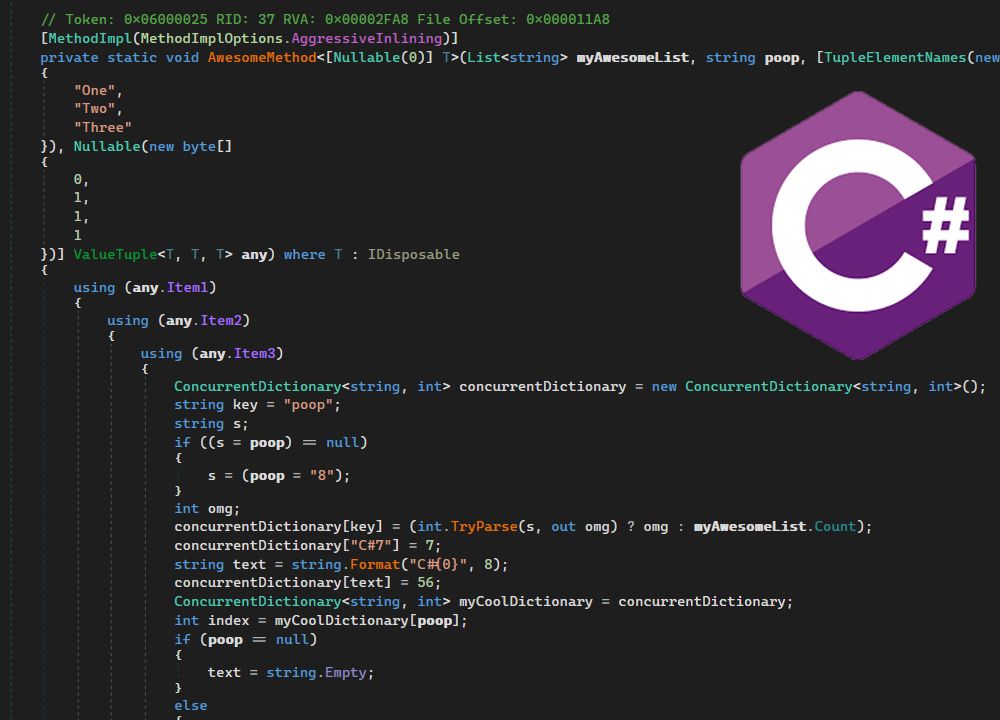The width and height of the screenshot is (1000, 720).
Task: Click the Token RID comment line
Action: 325,19
